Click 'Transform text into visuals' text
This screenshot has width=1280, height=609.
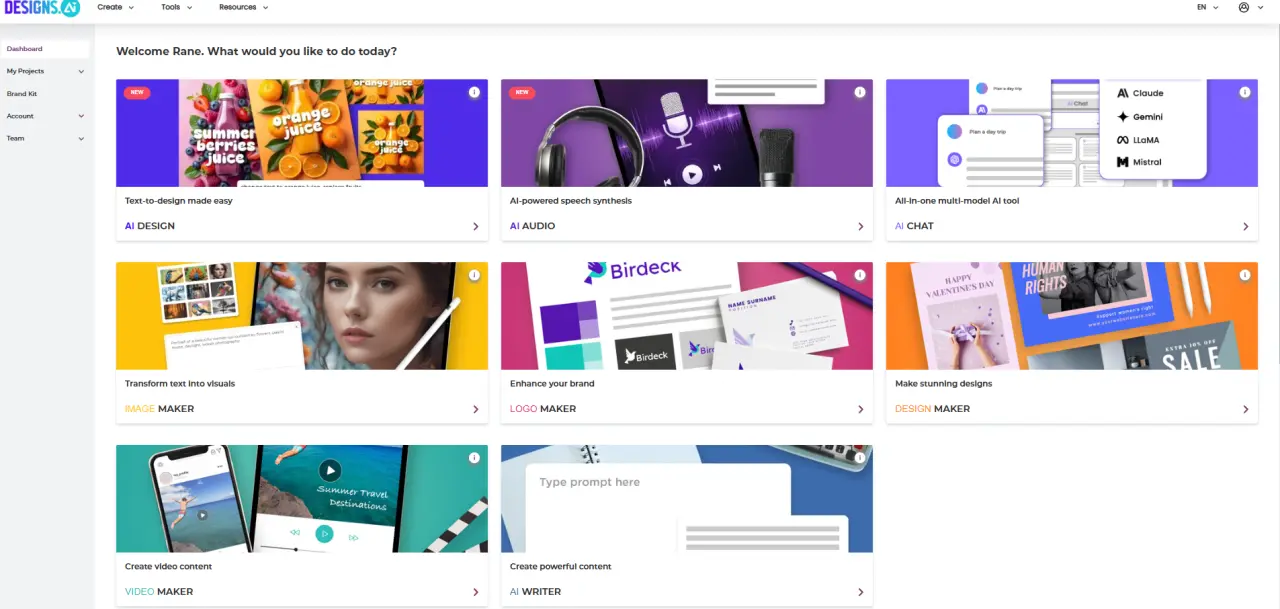[x=180, y=384]
